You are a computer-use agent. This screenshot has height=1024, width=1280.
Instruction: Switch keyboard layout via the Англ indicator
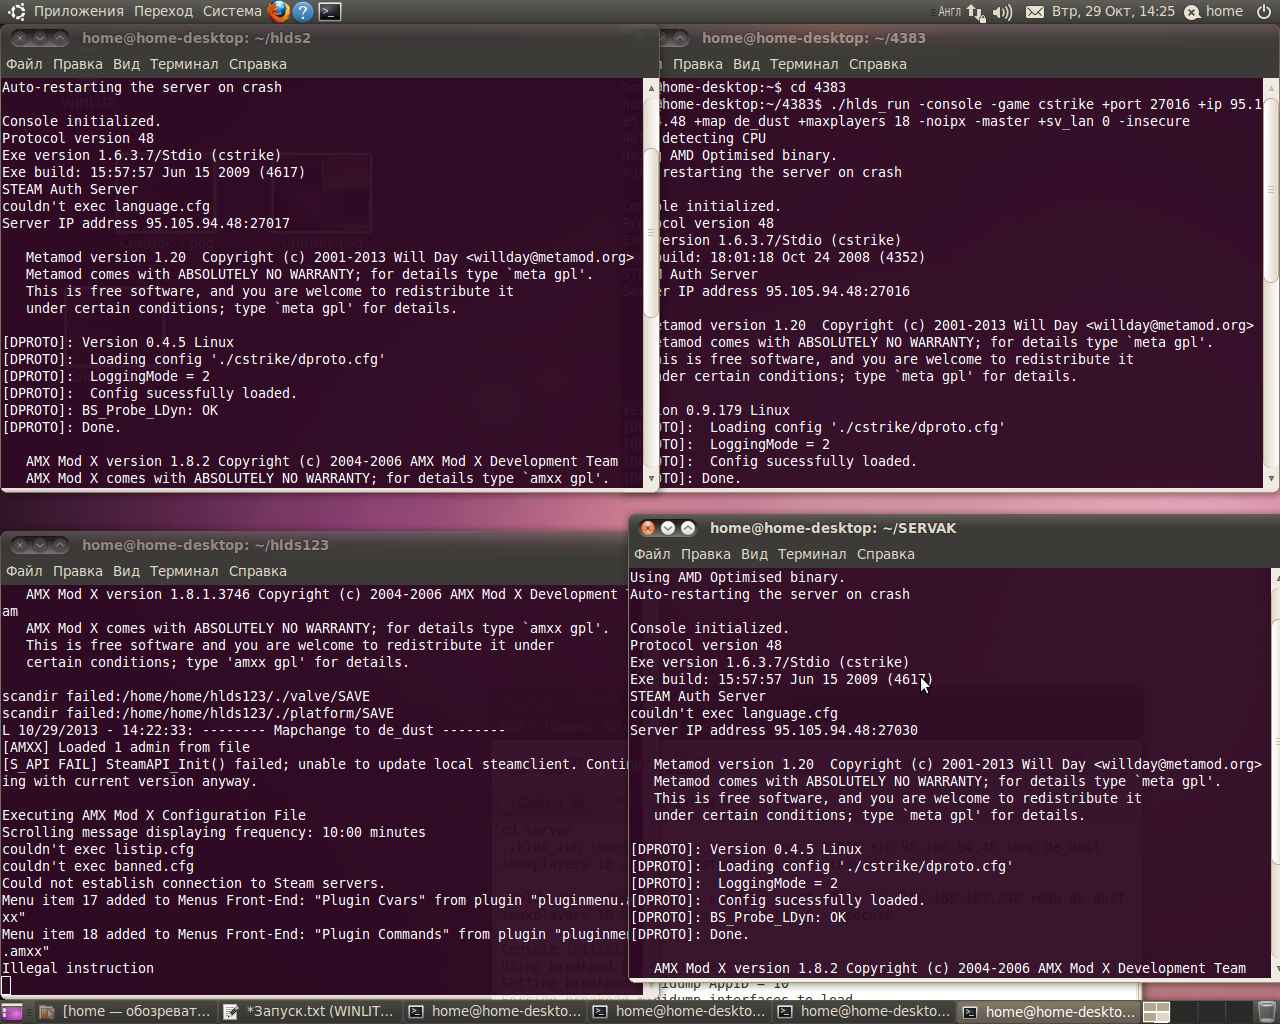(x=949, y=12)
